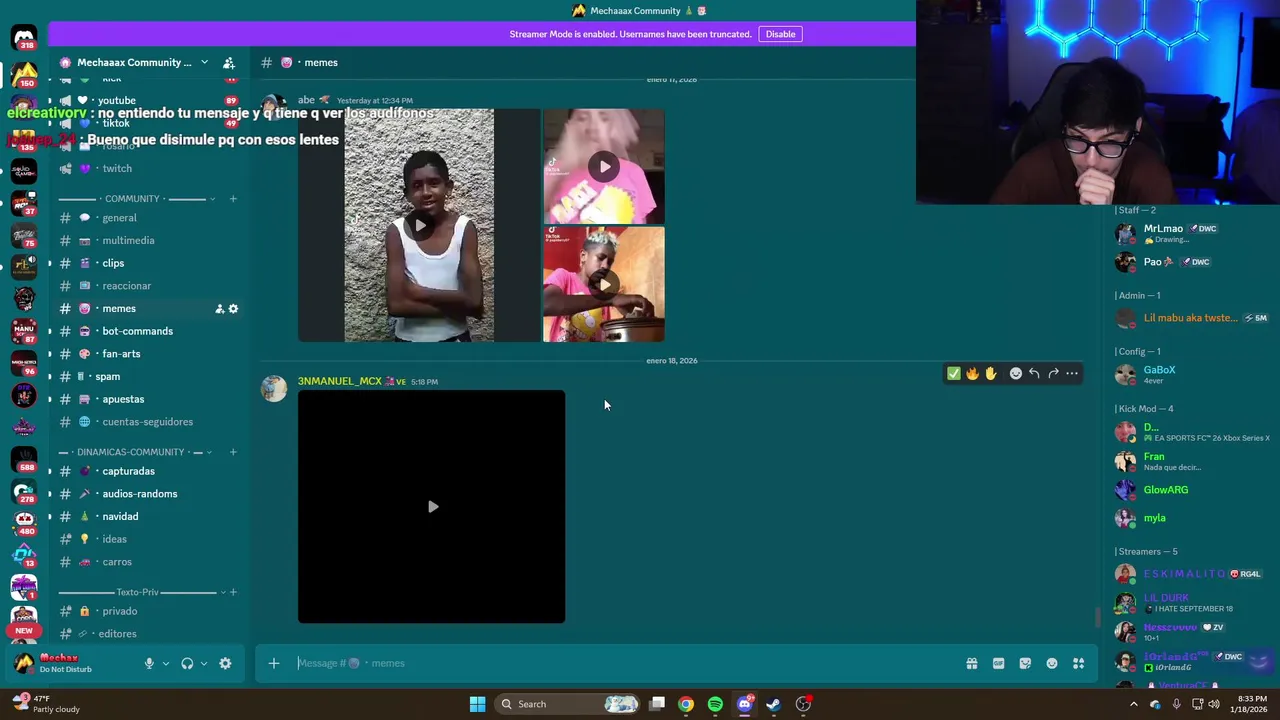
Task: Forward the message using arrow icon
Action: [x=1053, y=374]
